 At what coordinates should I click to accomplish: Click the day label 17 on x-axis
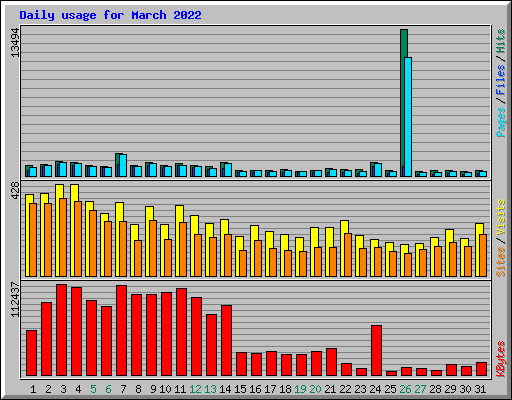point(270,389)
